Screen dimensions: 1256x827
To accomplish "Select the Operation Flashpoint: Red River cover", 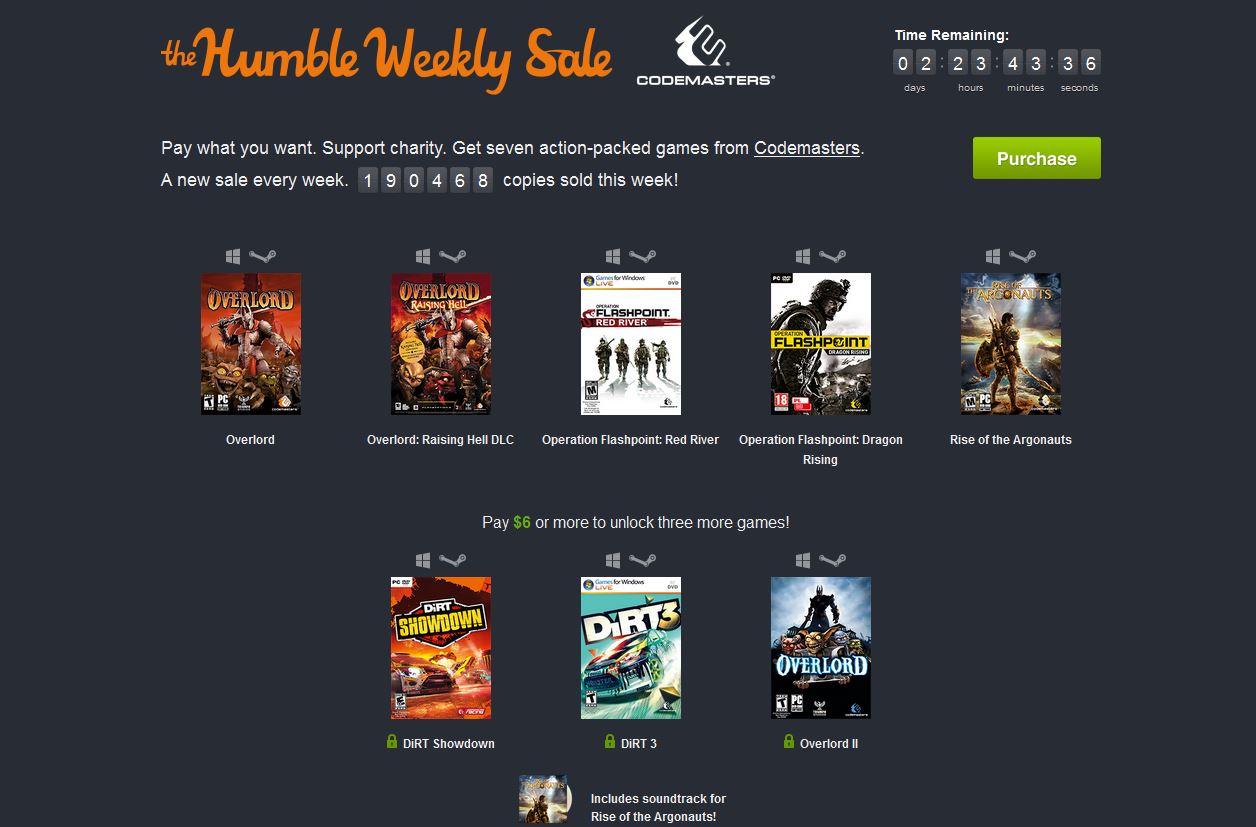I will (x=631, y=344).
